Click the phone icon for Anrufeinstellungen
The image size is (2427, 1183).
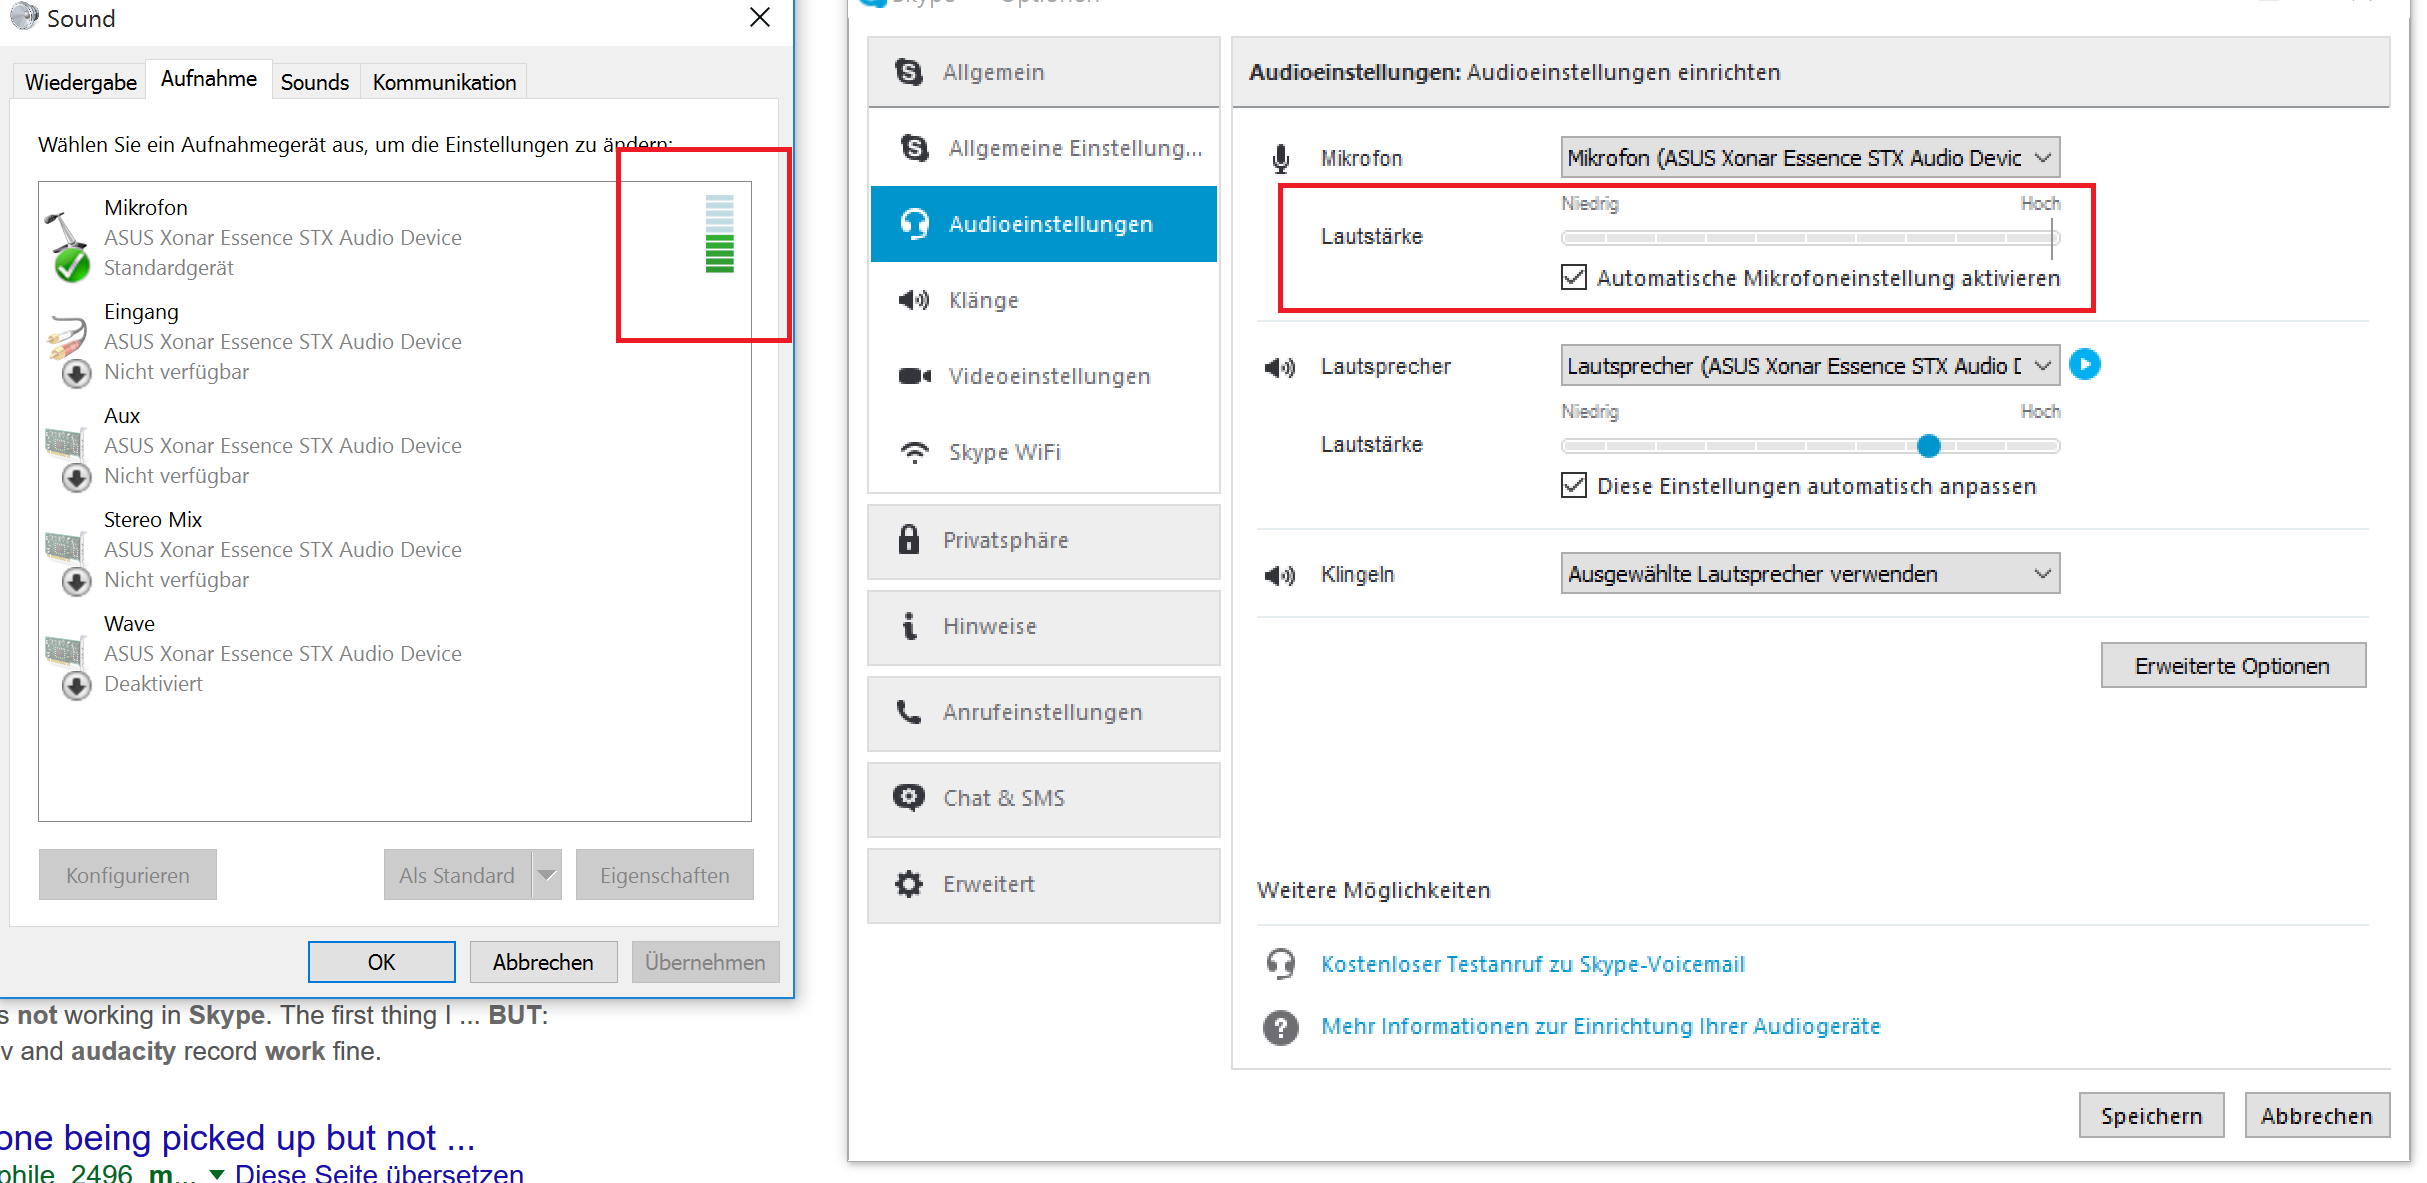pyautogui.click(x=908, y=712)
